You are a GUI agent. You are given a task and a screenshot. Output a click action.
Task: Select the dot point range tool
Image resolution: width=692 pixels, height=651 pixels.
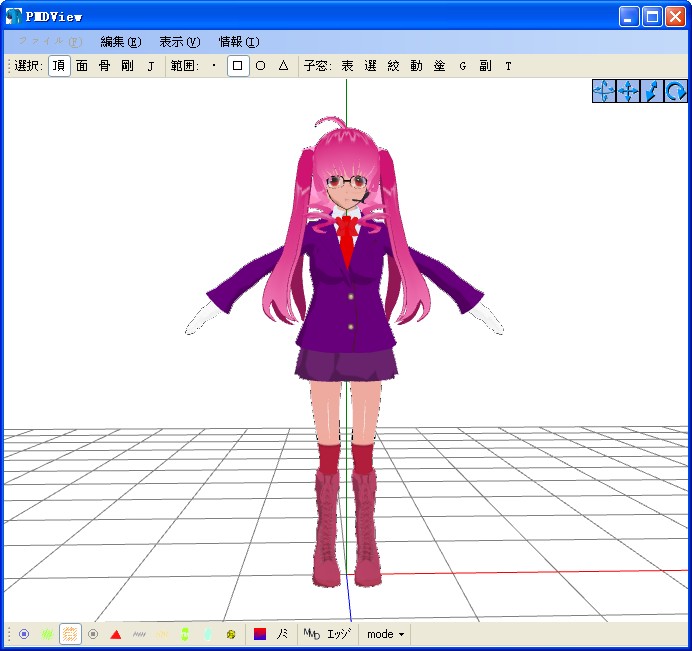(214, 66)
